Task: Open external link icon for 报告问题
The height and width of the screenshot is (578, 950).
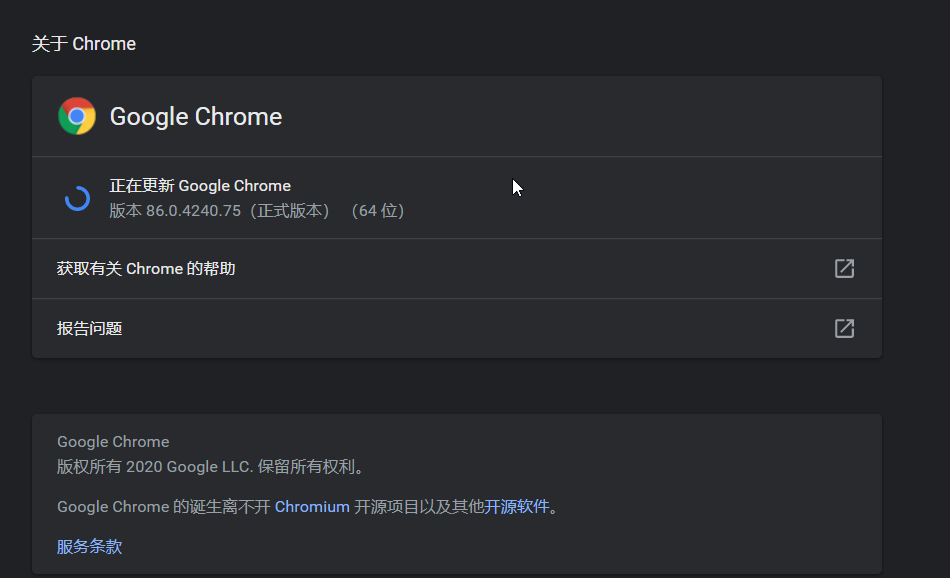Action: [844, 328]
